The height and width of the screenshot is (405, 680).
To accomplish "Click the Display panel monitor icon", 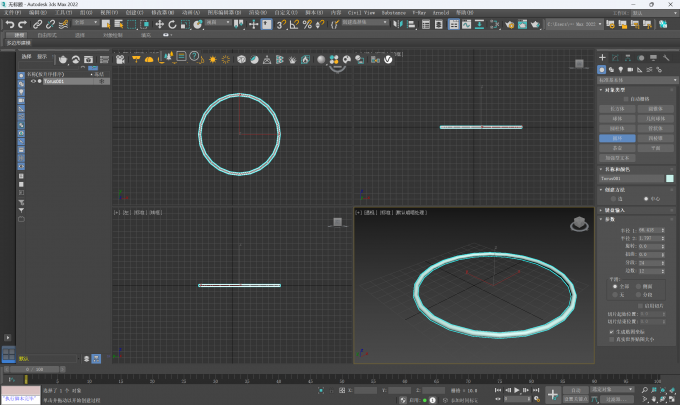I will (x=652, y=58).
